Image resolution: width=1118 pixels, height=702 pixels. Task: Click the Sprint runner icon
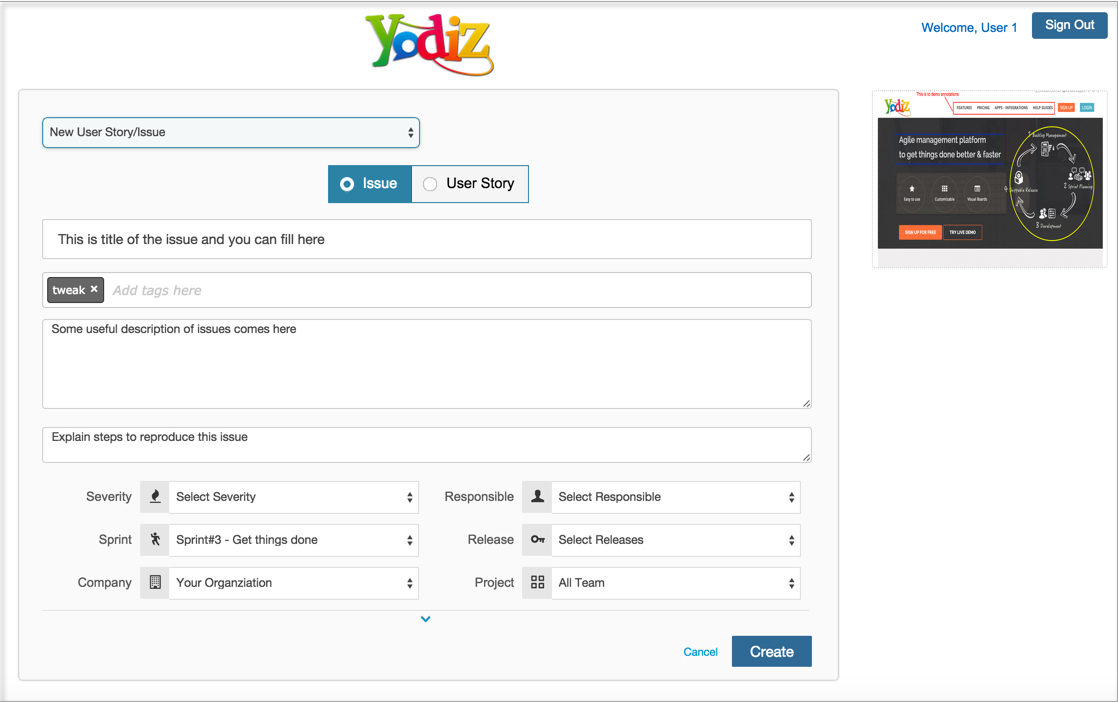155,540
